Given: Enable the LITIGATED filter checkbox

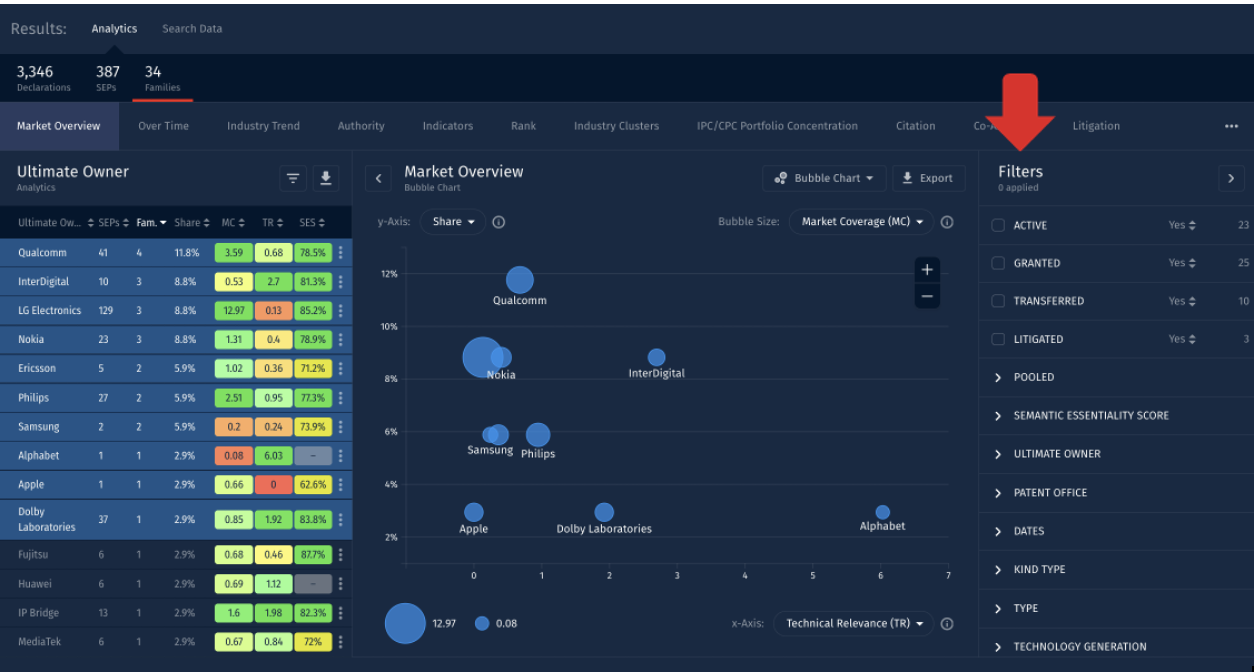Looking at the screenshot, I should (x=998, y=339).
